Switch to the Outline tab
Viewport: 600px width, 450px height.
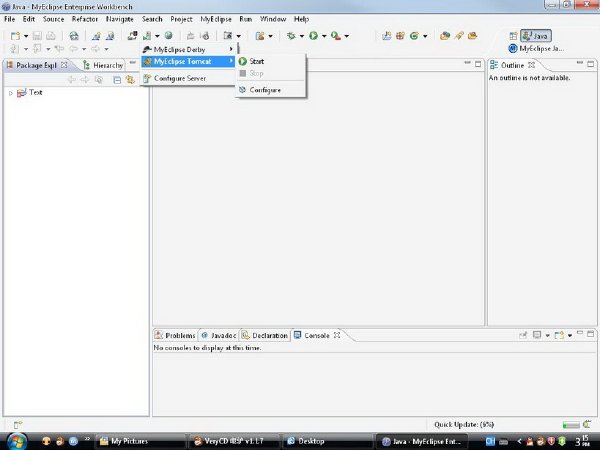tap(507, 65)
